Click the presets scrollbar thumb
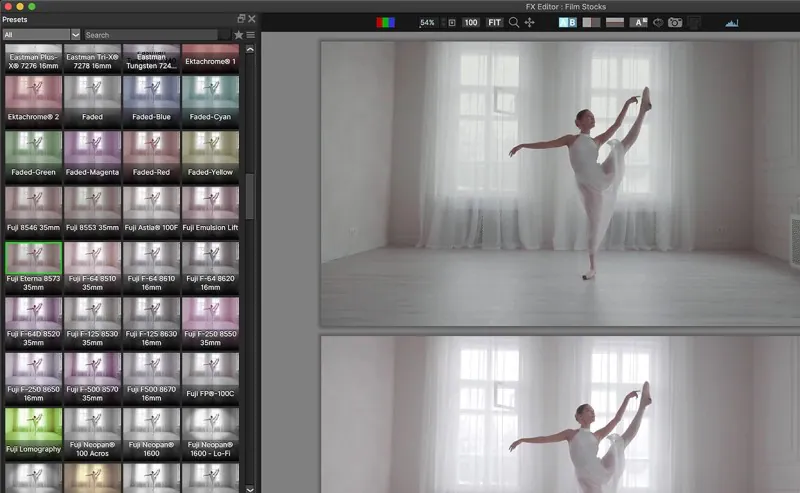 (x=250, y=196)
